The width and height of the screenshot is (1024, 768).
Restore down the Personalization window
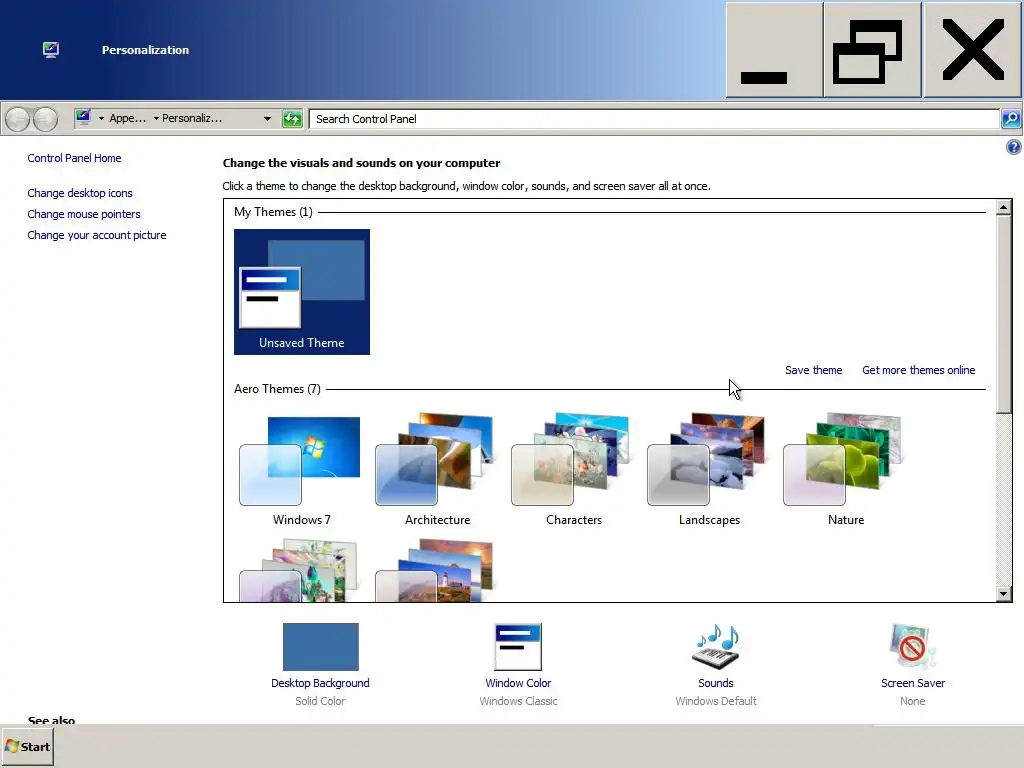(x=872, y=50)
